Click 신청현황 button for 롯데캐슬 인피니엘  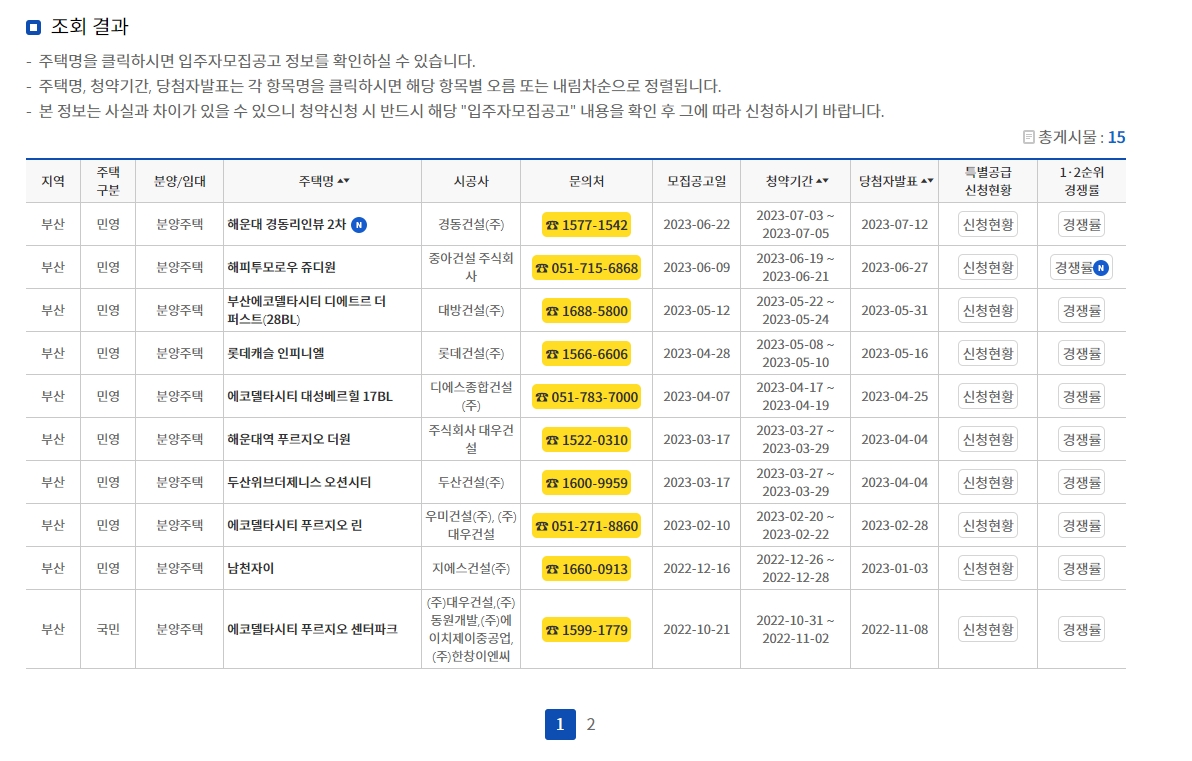(x=987, y=353)
